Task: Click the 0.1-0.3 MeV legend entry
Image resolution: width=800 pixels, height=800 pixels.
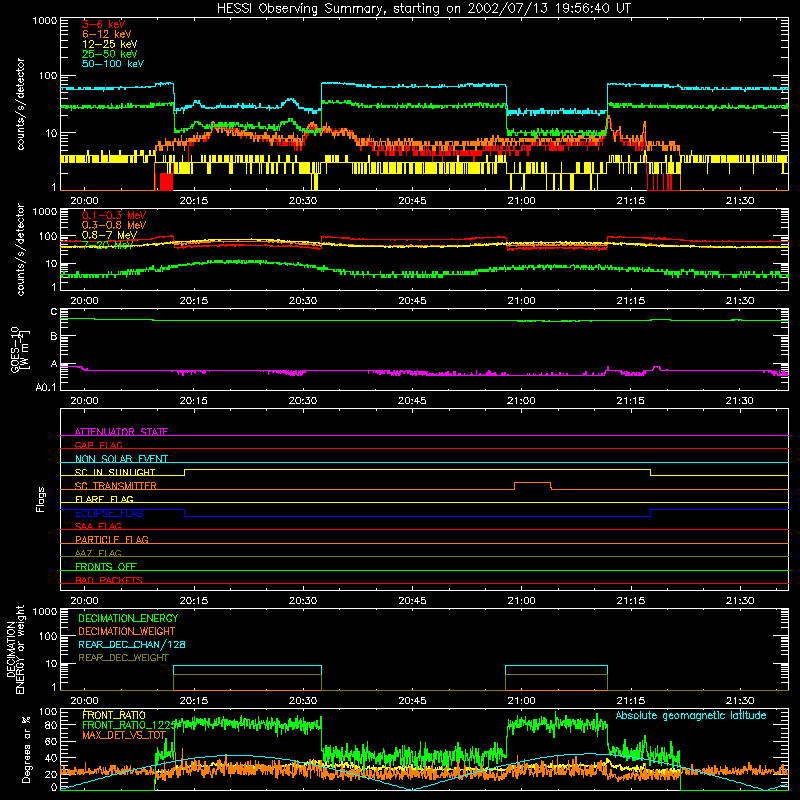Action: coord(114,215)
